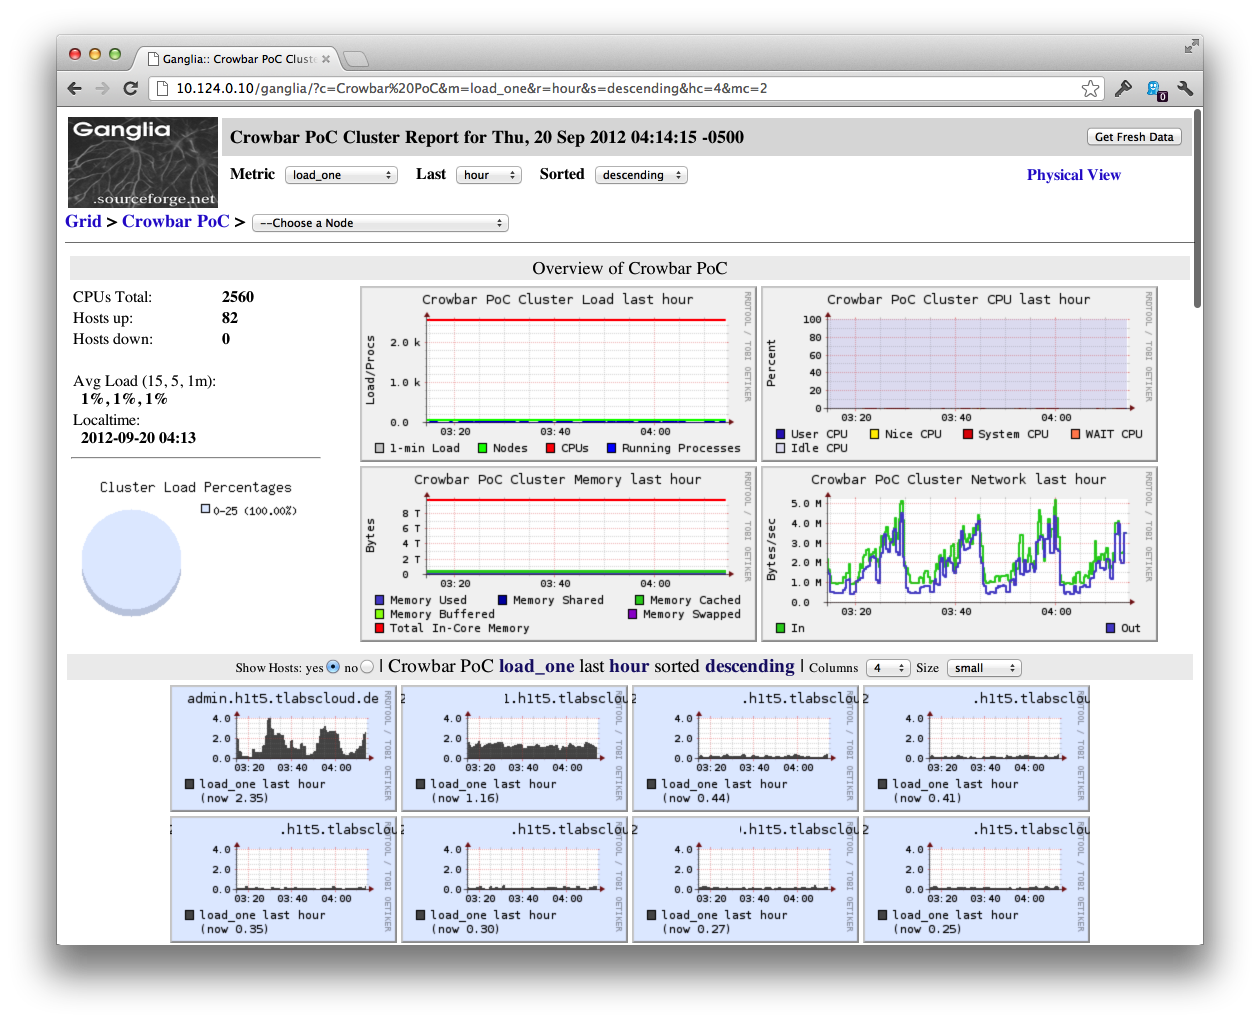Open host graph showing now 1.16
Viewport: 1260px width, 1024px height.
tap(514, 748)
